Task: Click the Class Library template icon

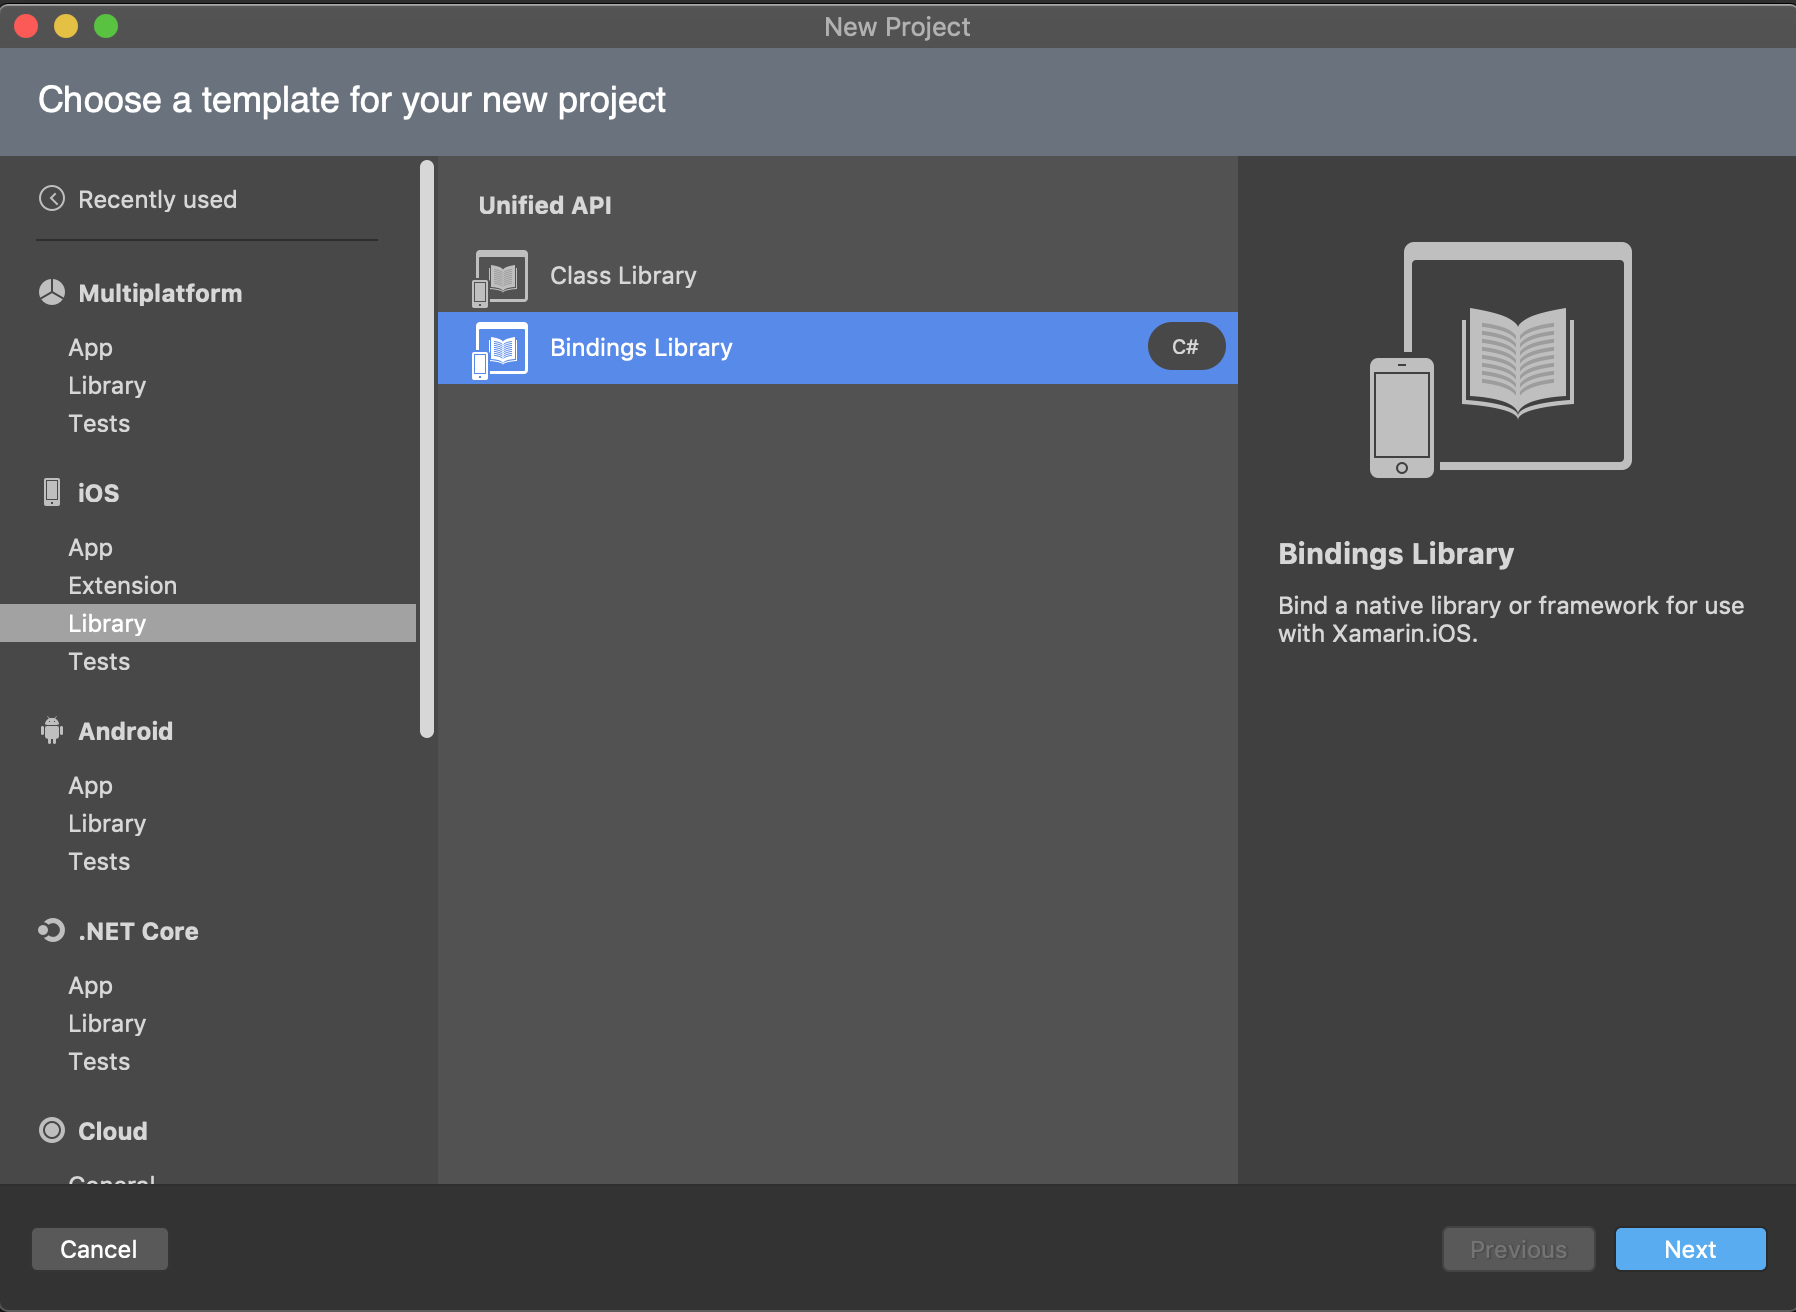Action: tap(500, 277)
